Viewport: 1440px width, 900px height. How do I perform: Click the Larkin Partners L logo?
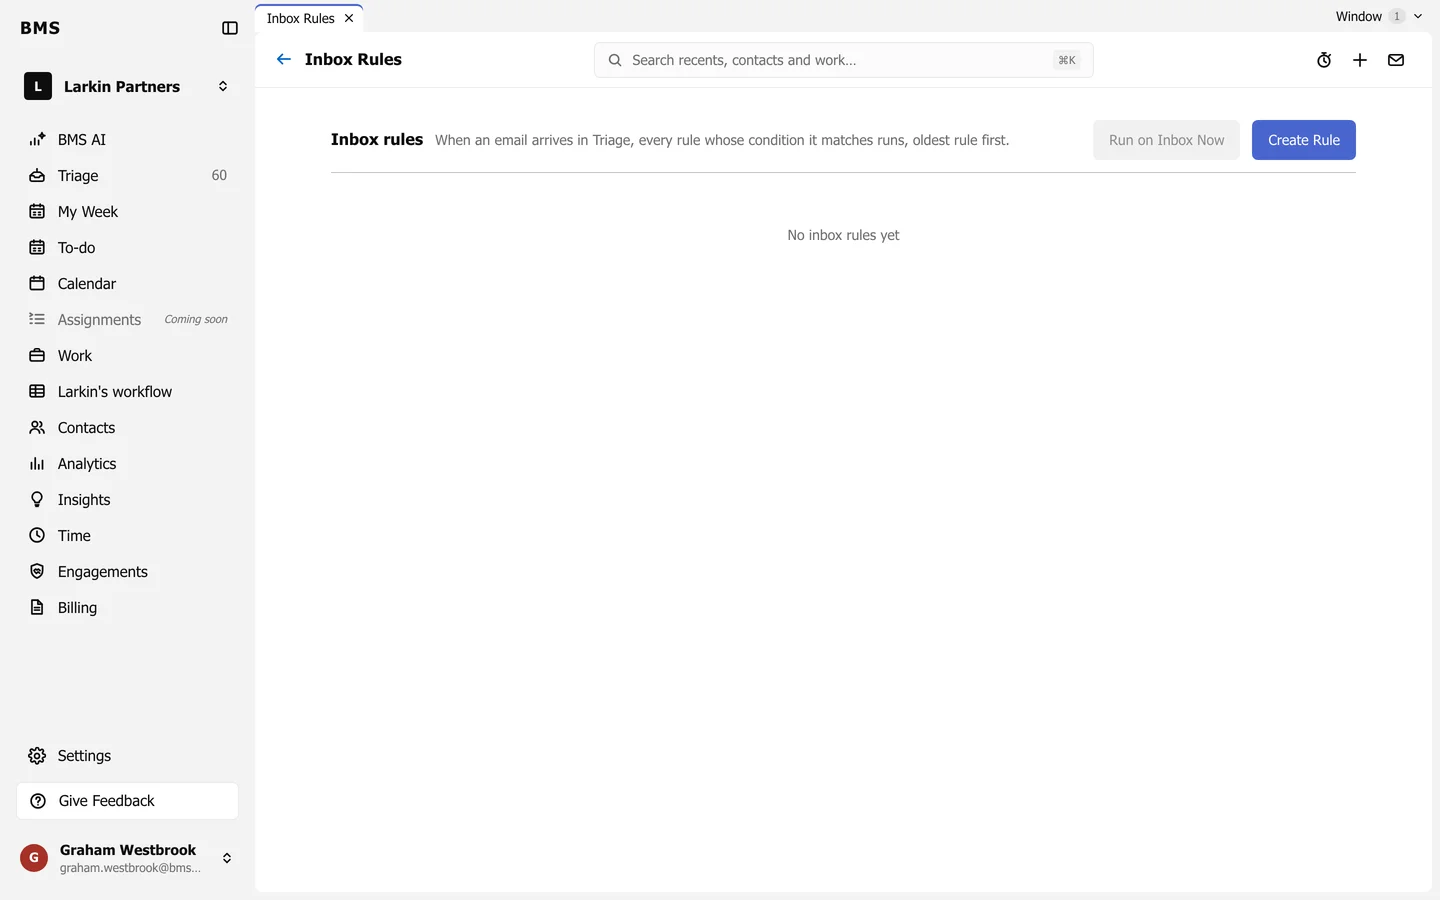point(38,87)
